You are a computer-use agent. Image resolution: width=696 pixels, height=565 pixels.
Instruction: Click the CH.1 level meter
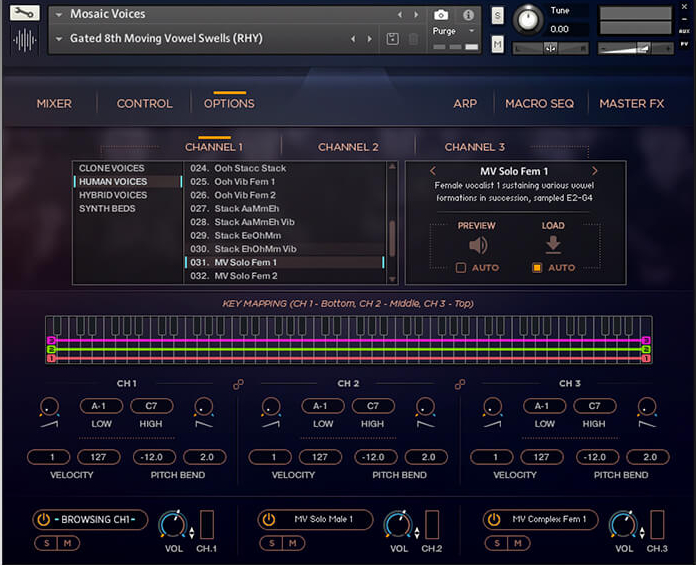click(207, 525)
